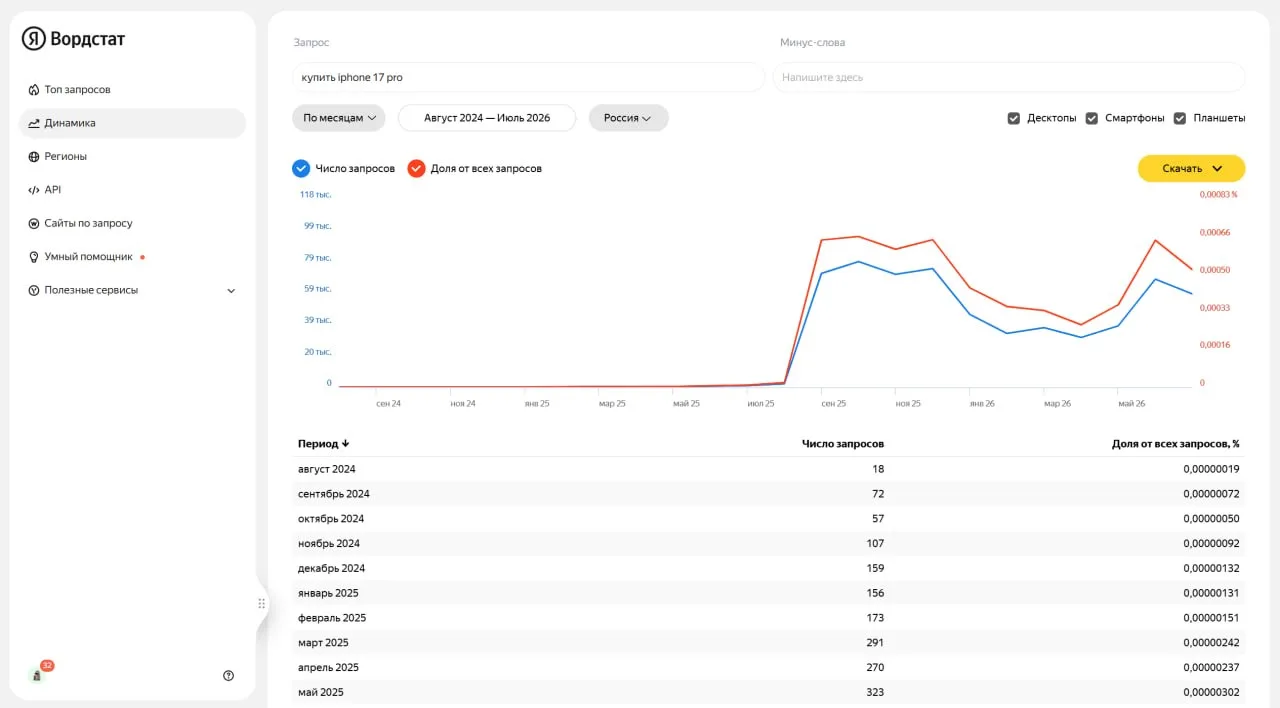
Task: Select the февраль 2025 row
Action: 769,618
